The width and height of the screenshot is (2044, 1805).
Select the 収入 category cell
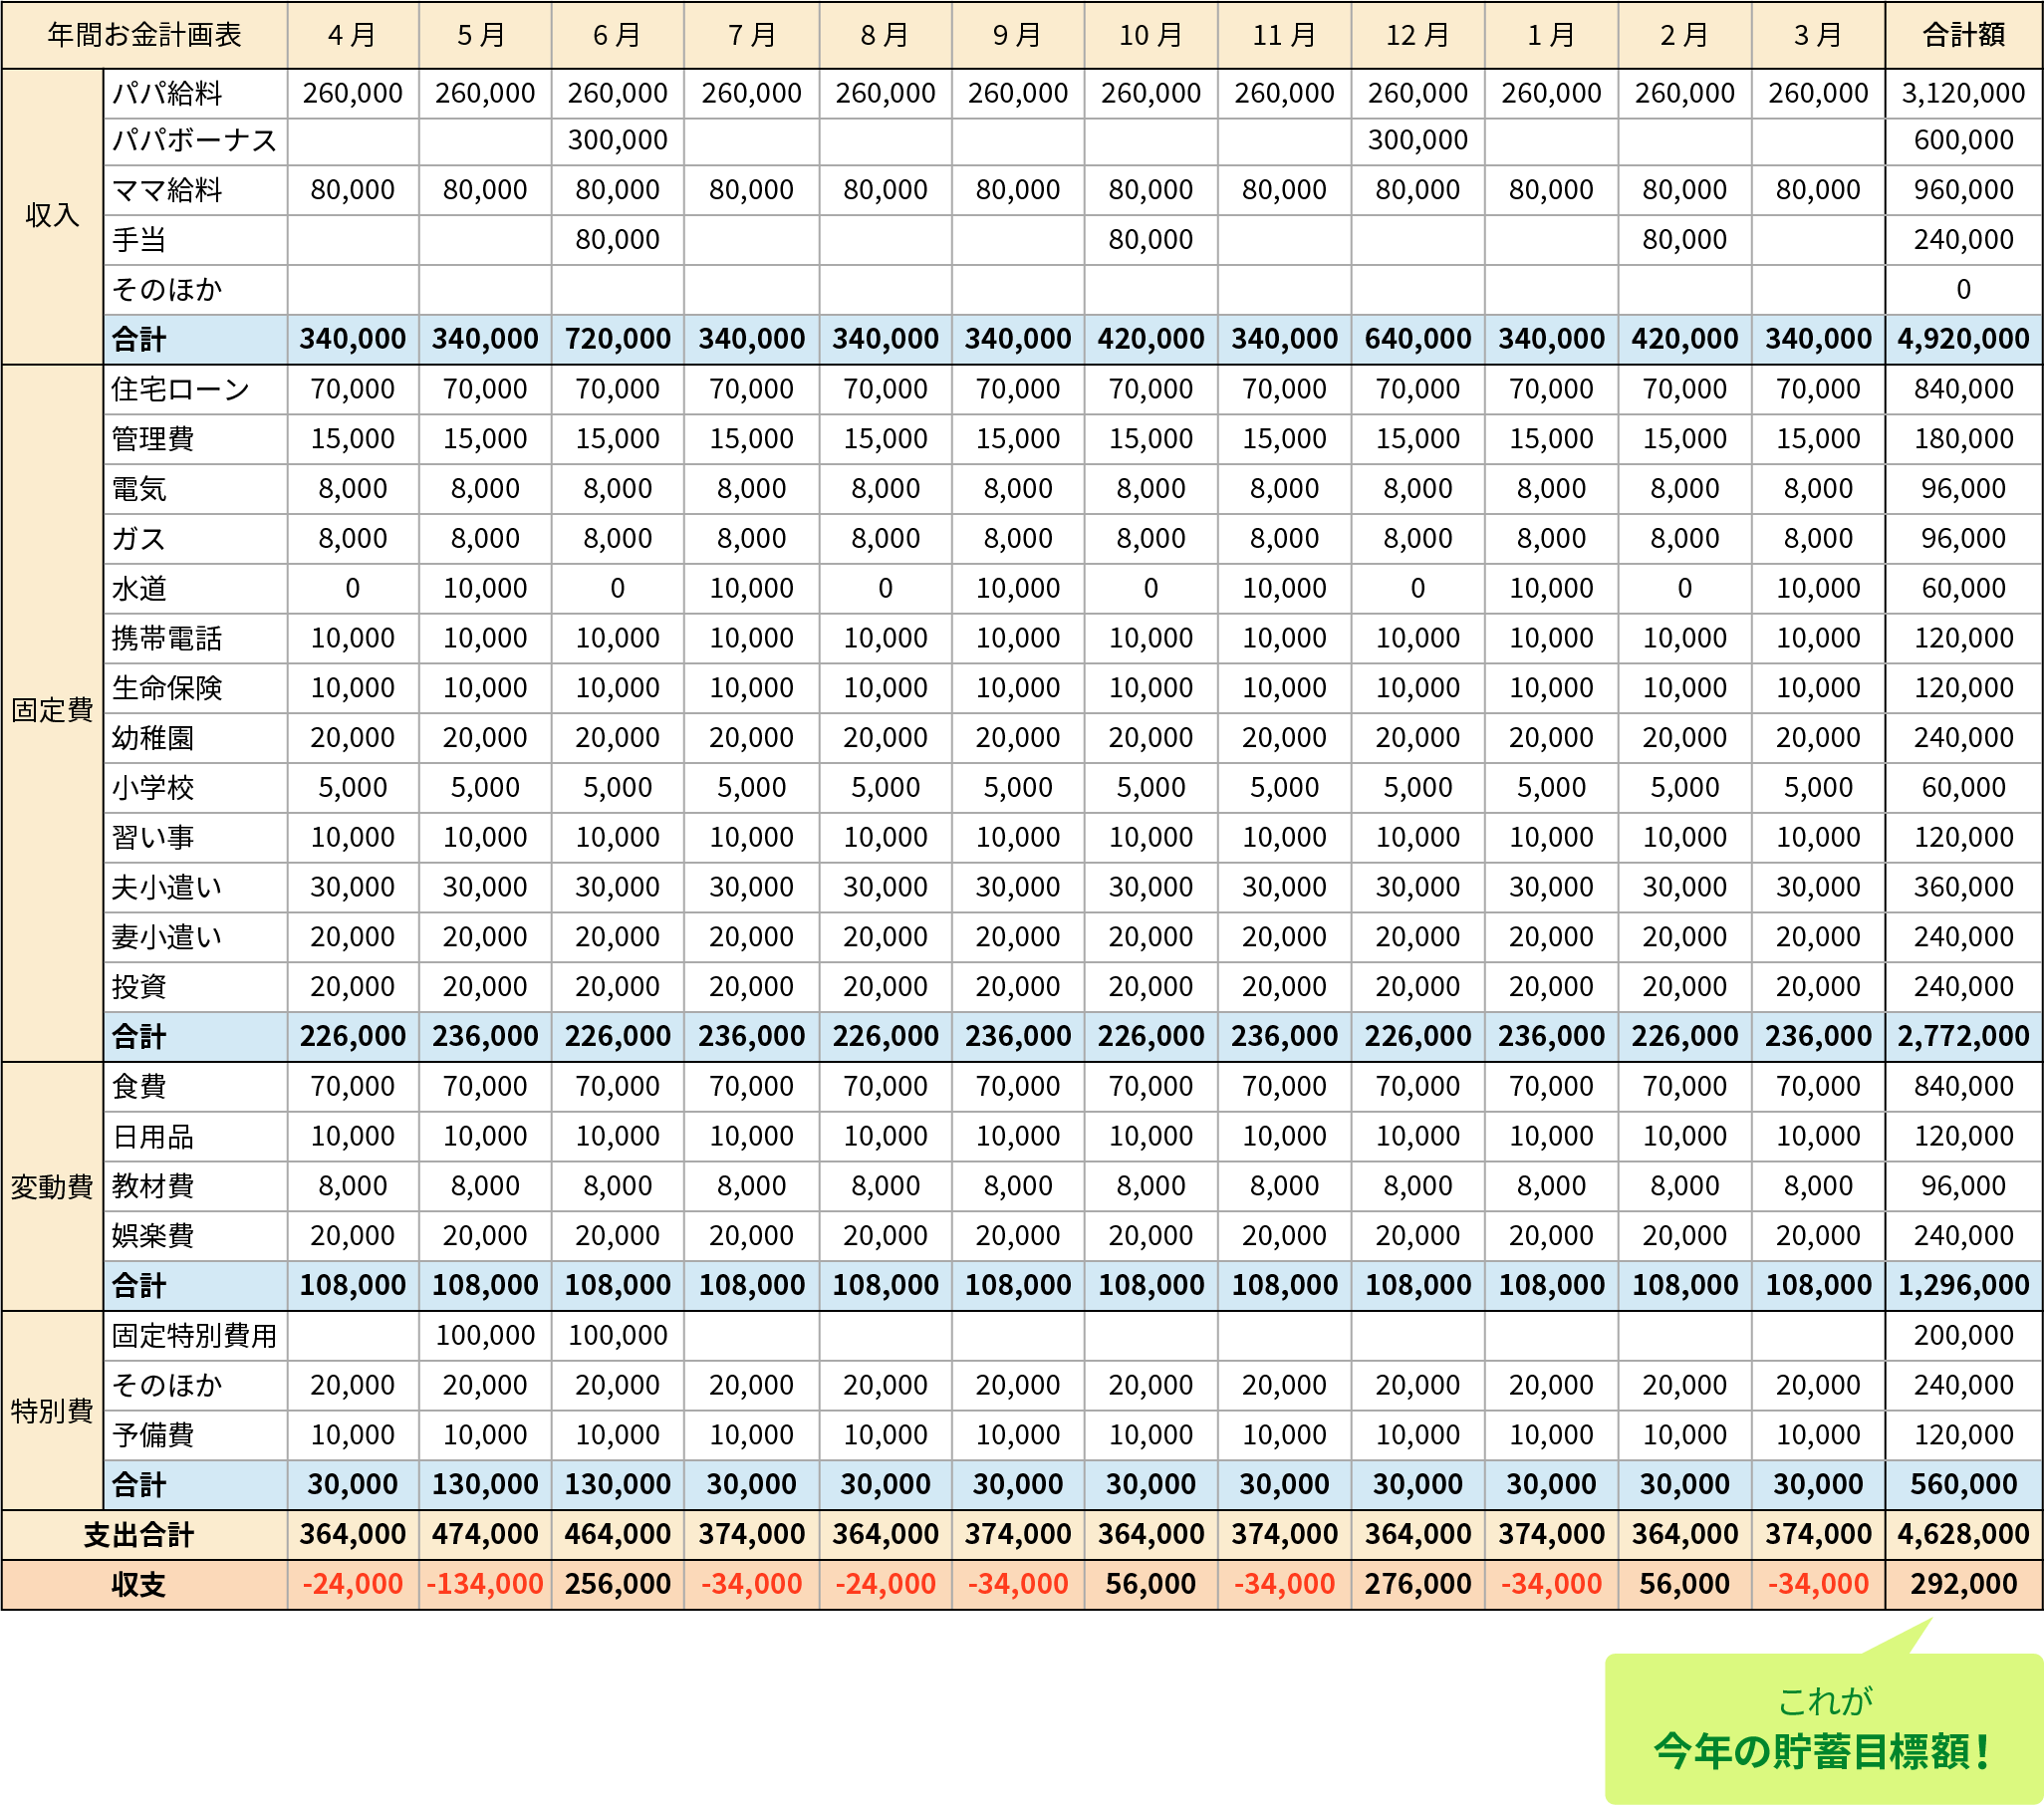52,215
